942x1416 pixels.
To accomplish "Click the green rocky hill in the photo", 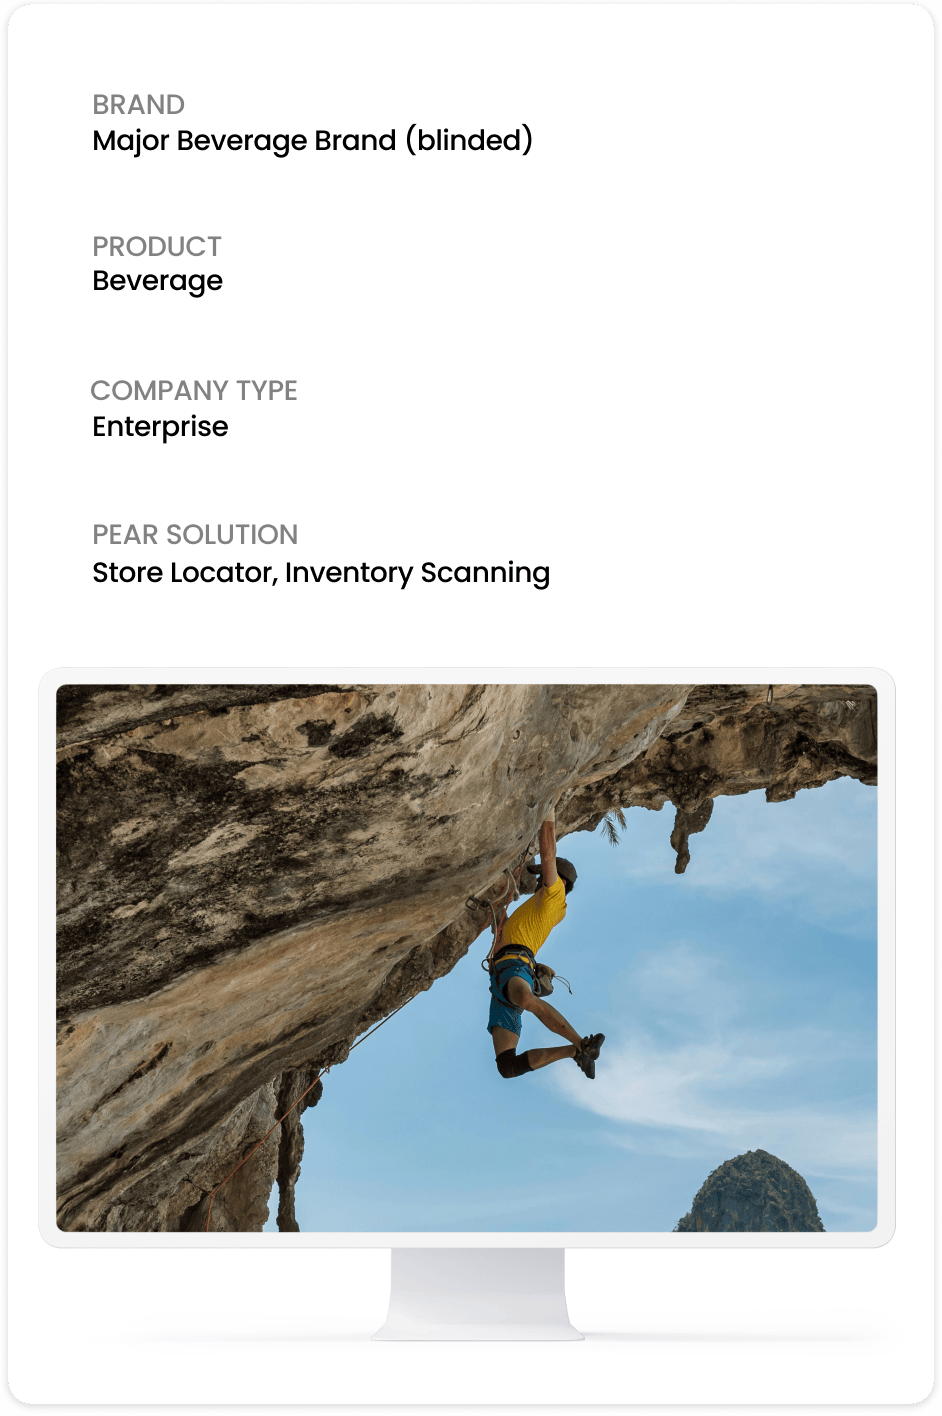I will point(750,1192).
